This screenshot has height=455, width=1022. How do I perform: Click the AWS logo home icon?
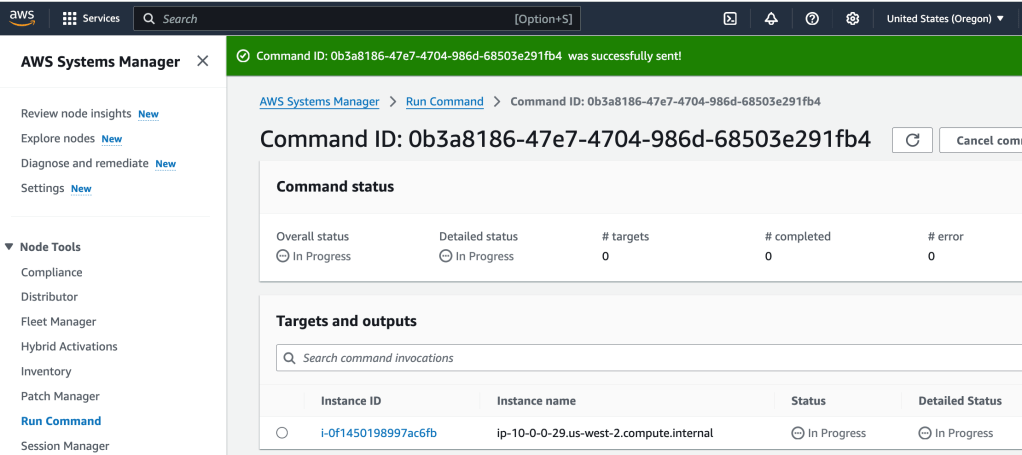[x=23, y=18]
